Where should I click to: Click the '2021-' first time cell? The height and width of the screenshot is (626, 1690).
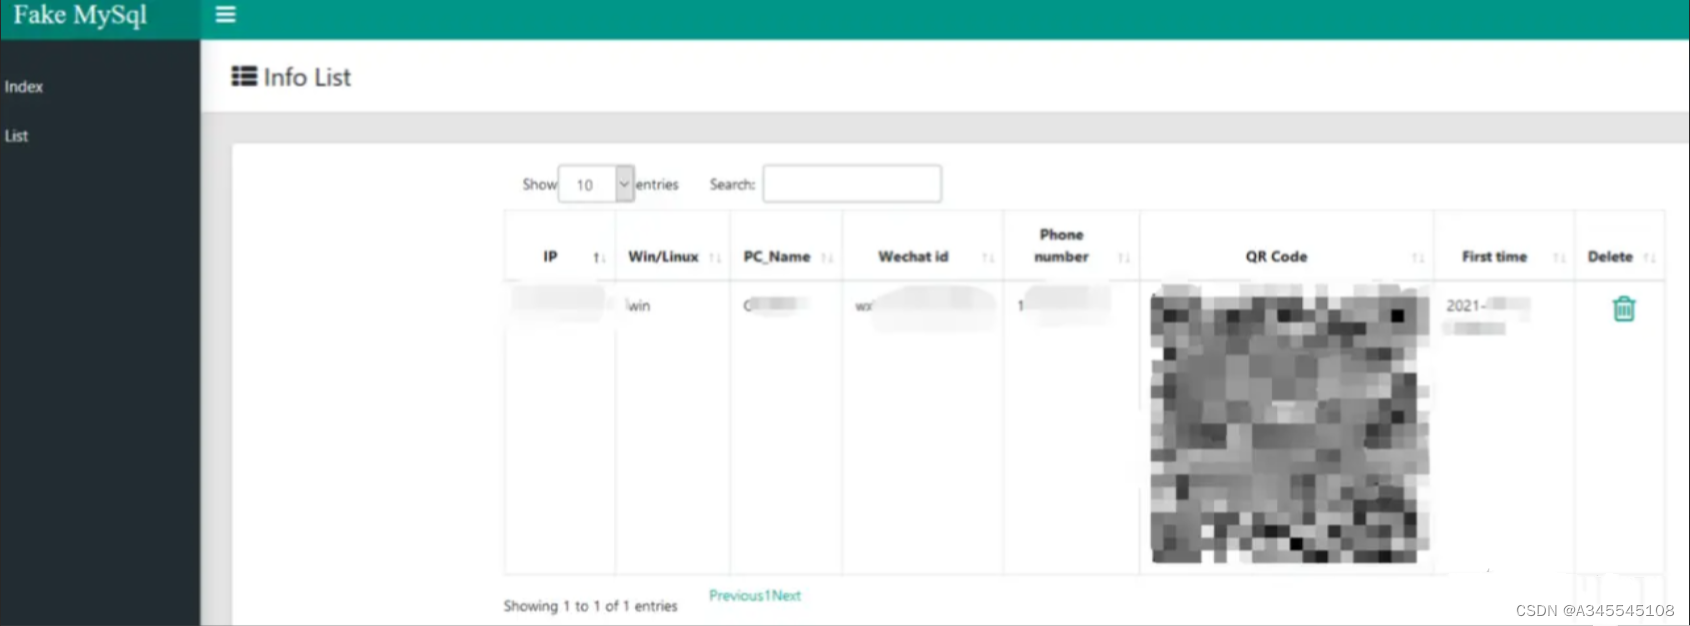point(1466,306)
